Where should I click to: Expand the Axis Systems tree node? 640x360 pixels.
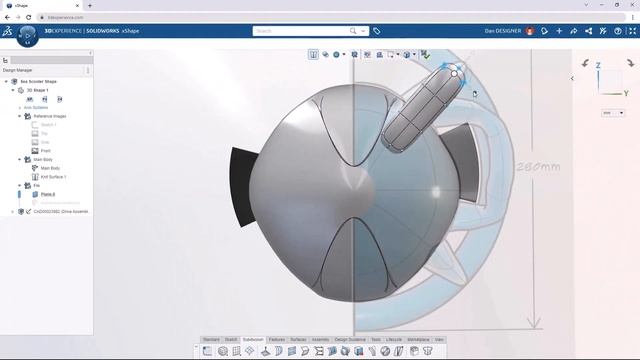point(20,108)
